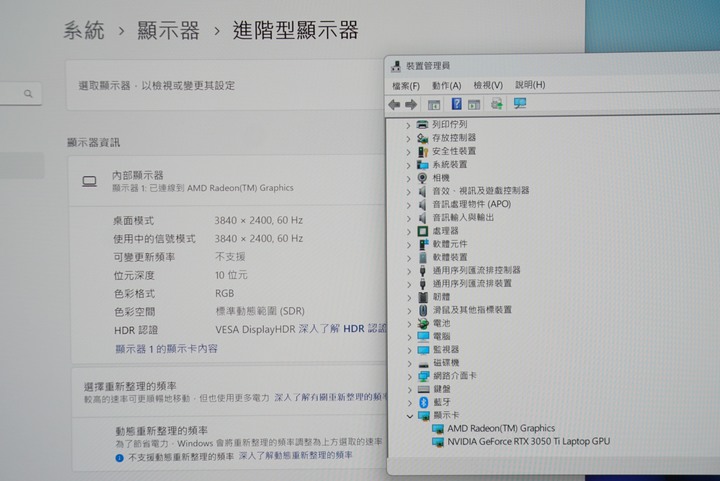
Task: Select the 電腦 tree item
Action: (442, 336)
